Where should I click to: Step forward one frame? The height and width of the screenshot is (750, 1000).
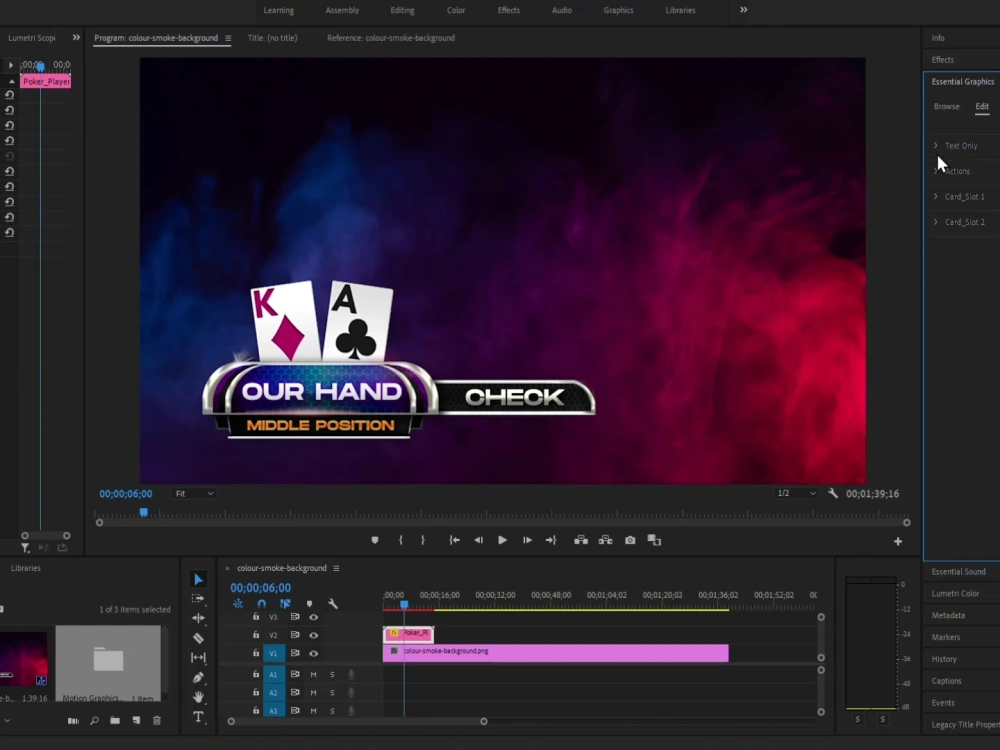[527, 540]
